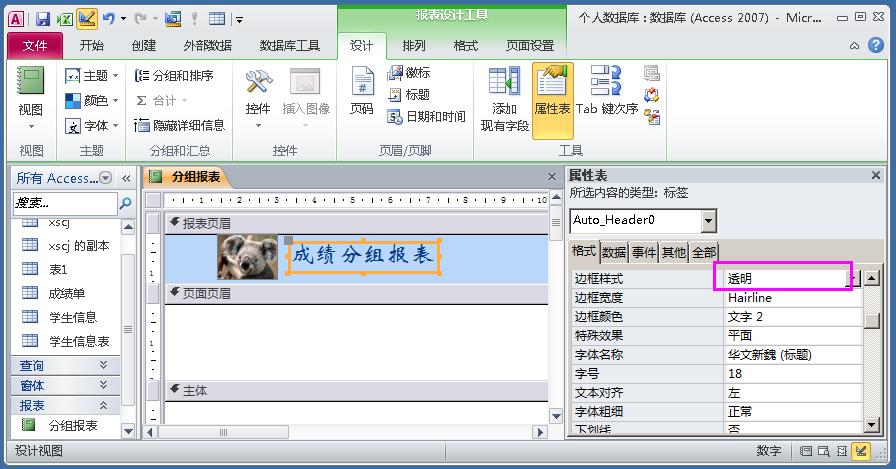
Task: Open the 视图 (View) button in the ribbon
Action: (x=30, y=98)
